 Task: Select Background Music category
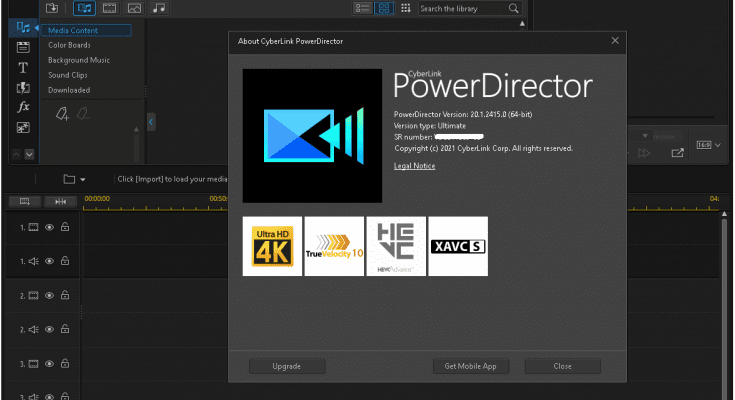tap(79, 60)
